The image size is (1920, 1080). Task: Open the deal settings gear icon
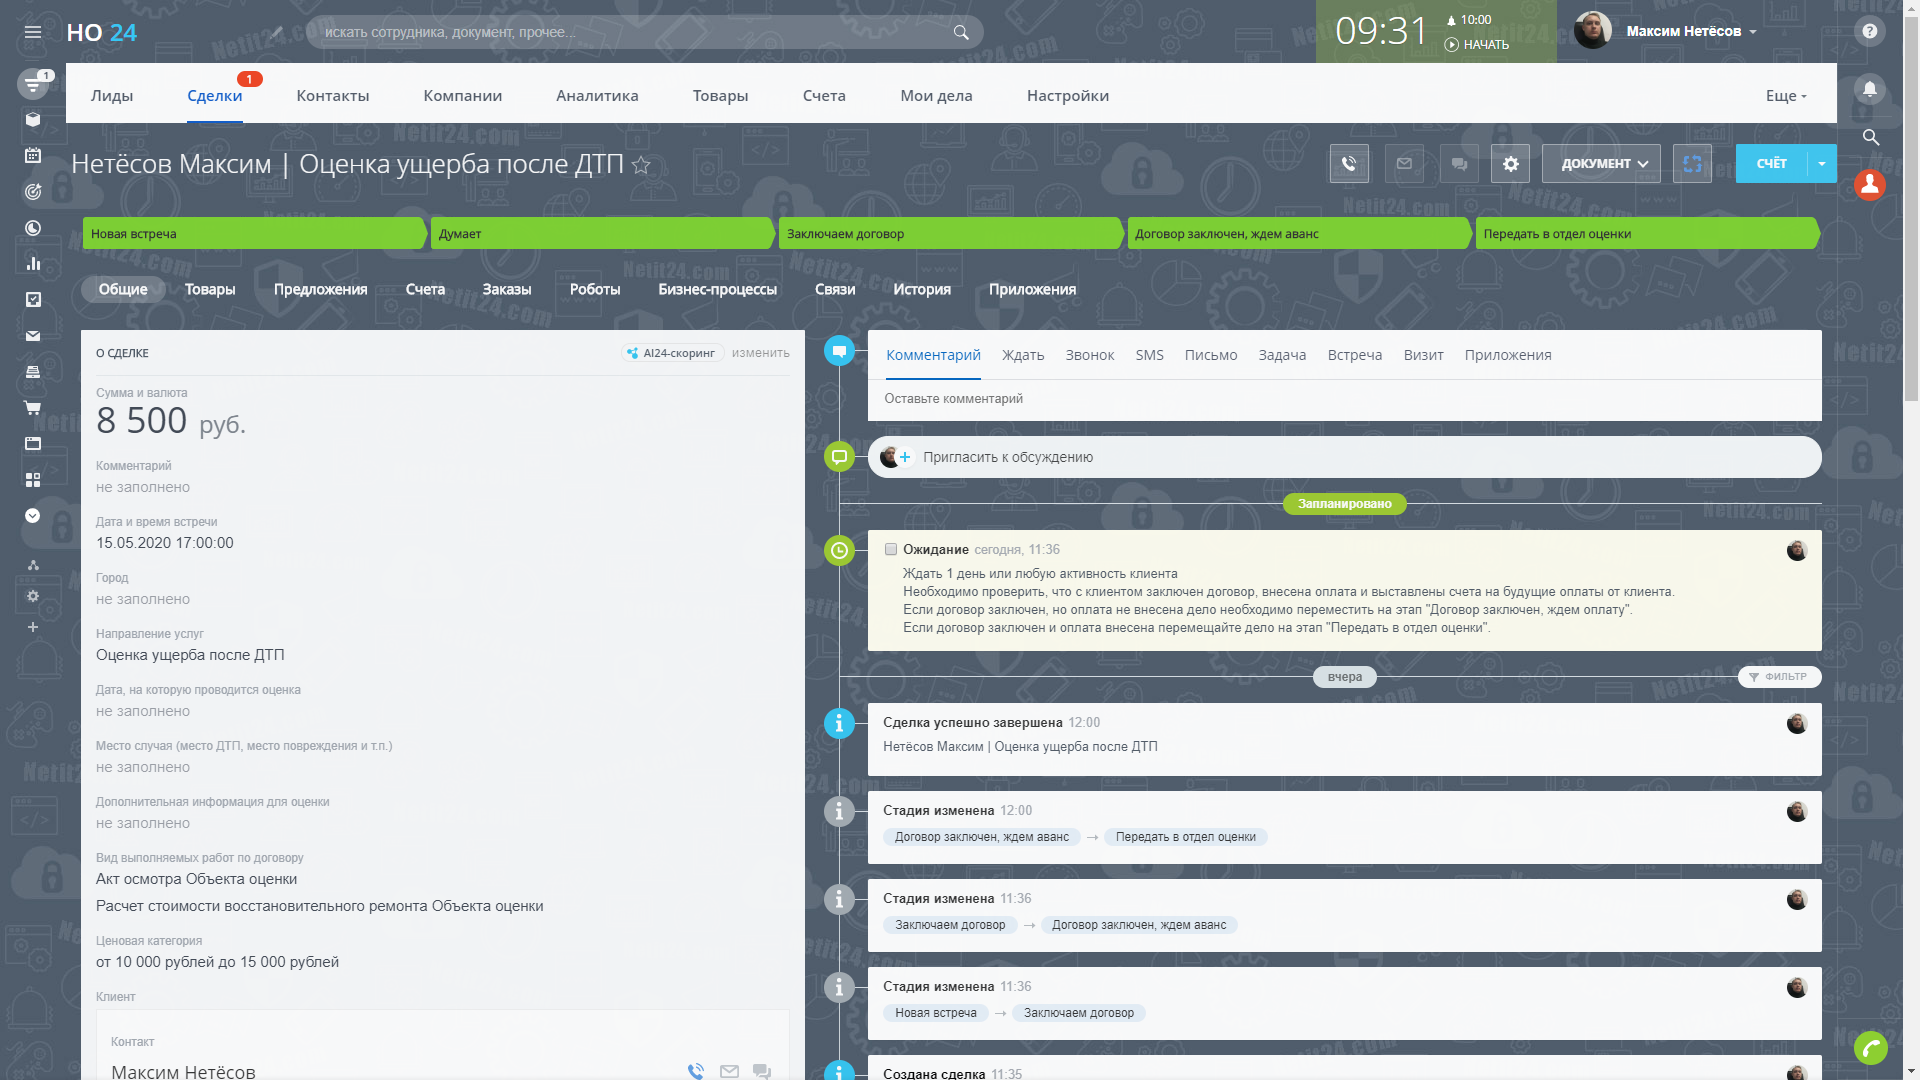click(x=1510, y=164)
